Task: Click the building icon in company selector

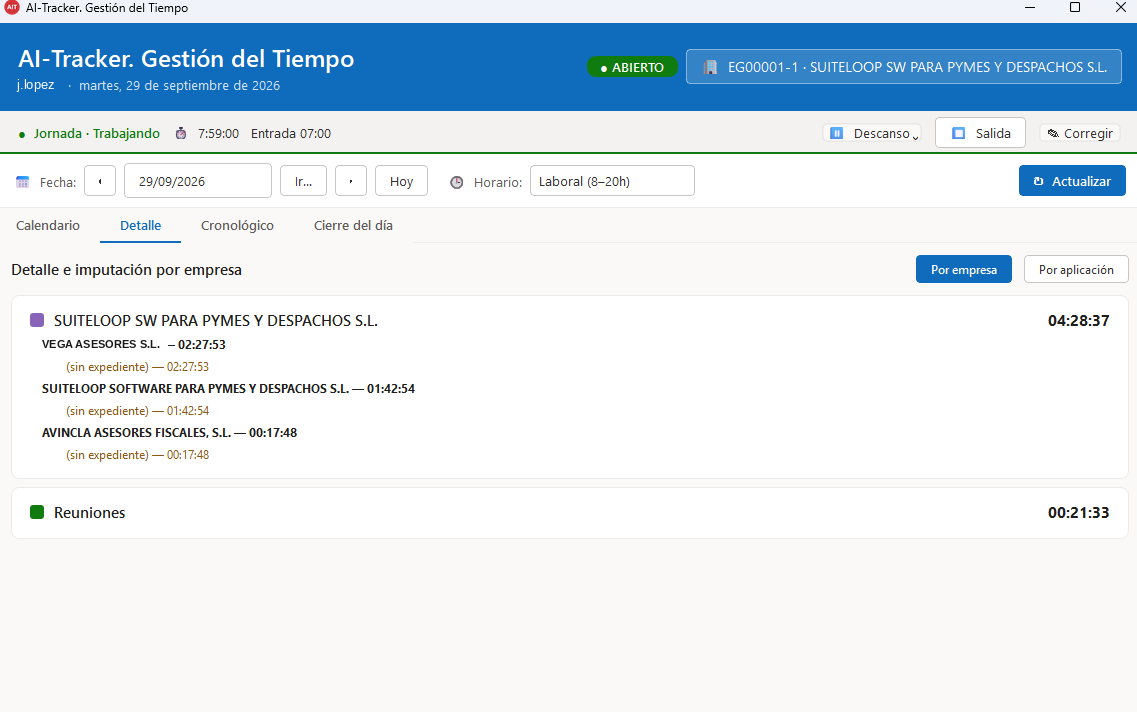Action: [711, 67]
